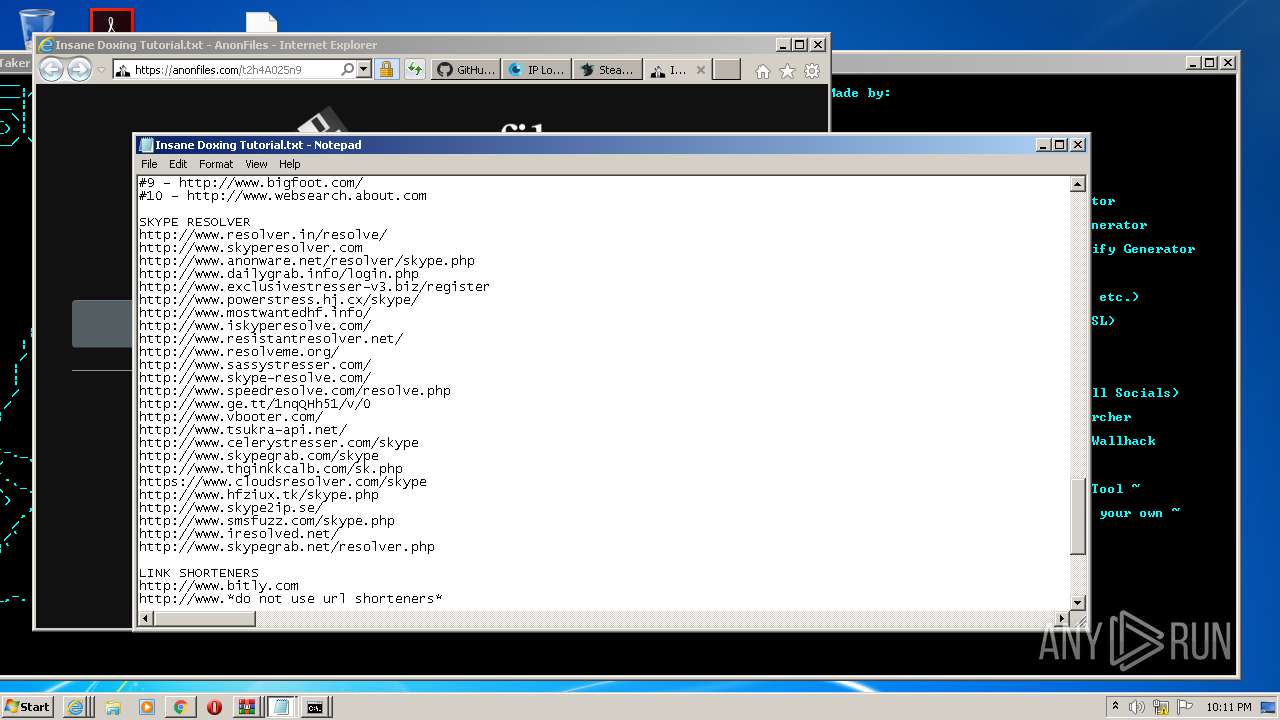This screenshot has width=1280, height=720.
Task: Click the skype2ip.se line
Action: coord(231,508)
